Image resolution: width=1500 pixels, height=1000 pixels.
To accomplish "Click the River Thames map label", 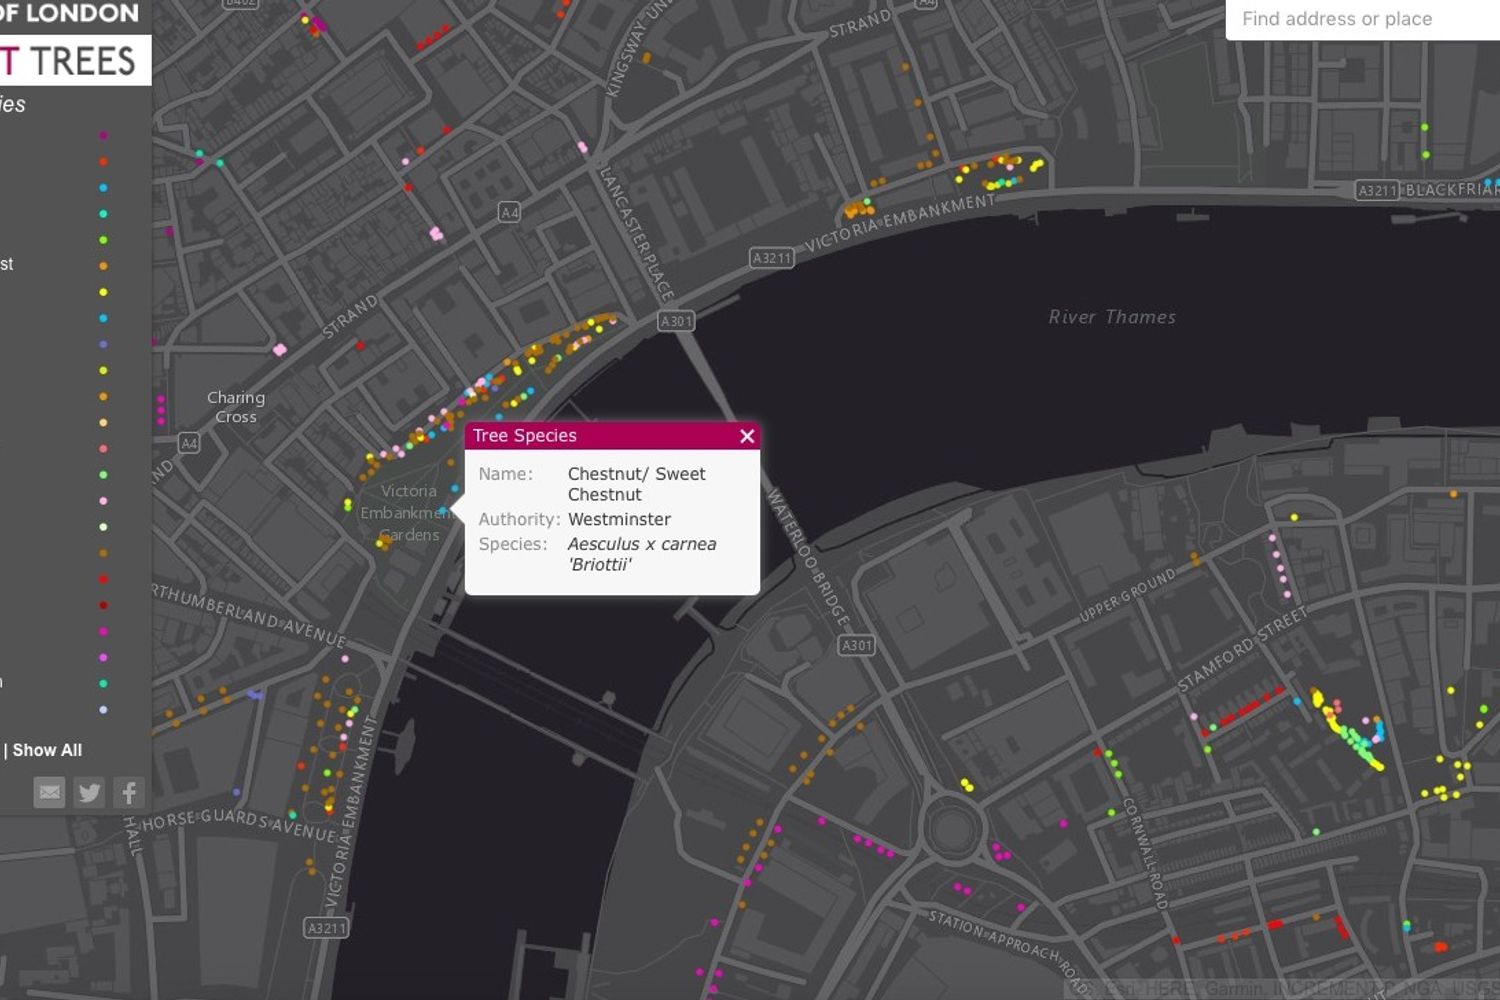I will coord(1111,317).
